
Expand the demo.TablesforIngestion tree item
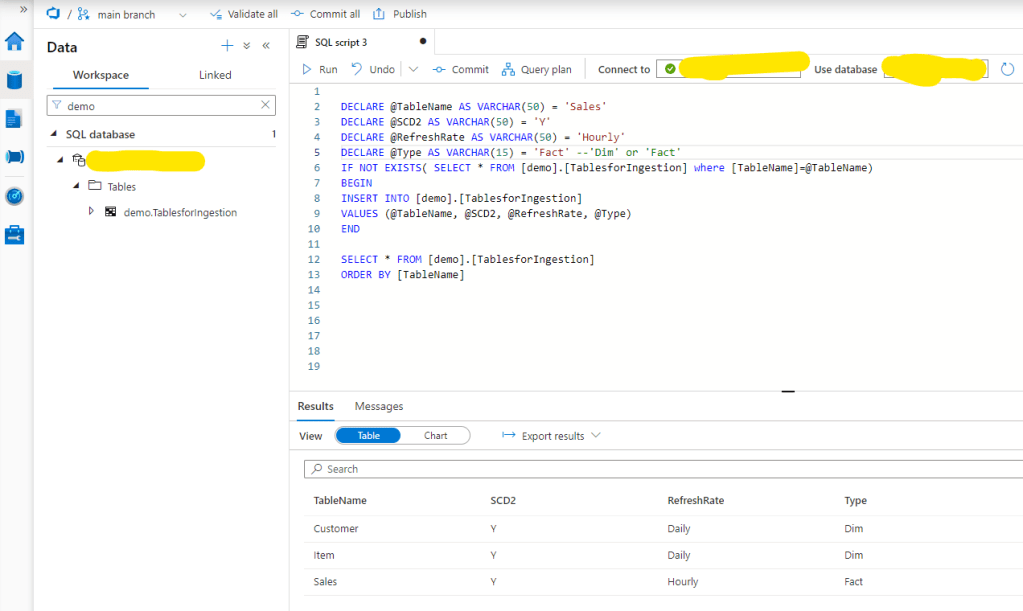pyautogui.click(x=91, y=212)
